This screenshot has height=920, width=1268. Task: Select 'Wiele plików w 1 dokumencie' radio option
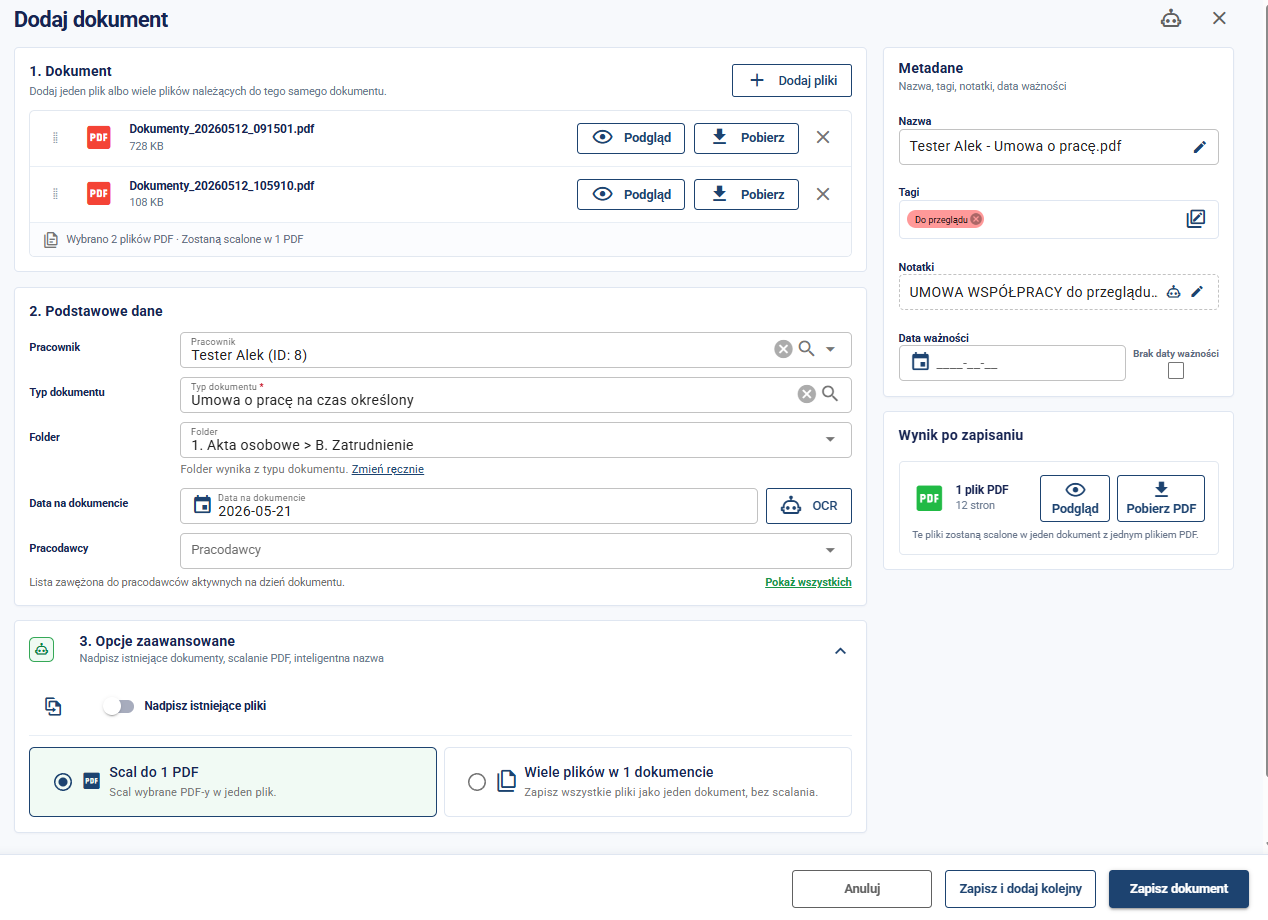(477, 782)
